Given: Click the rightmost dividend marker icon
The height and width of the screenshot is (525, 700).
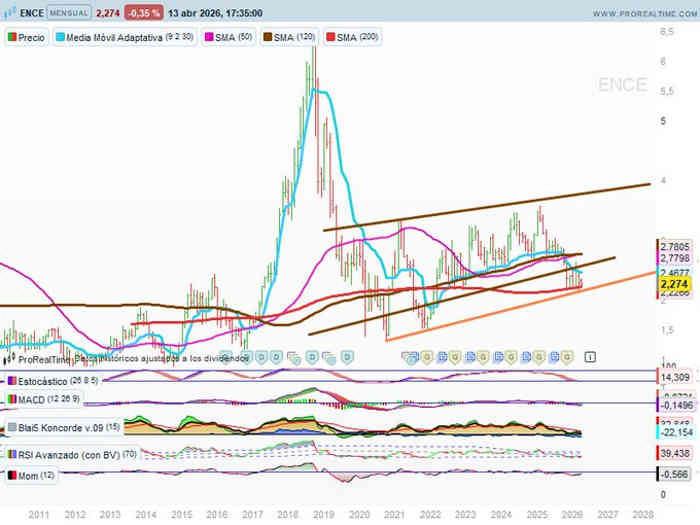Looking at the screenshot, I should click(567, 355).
